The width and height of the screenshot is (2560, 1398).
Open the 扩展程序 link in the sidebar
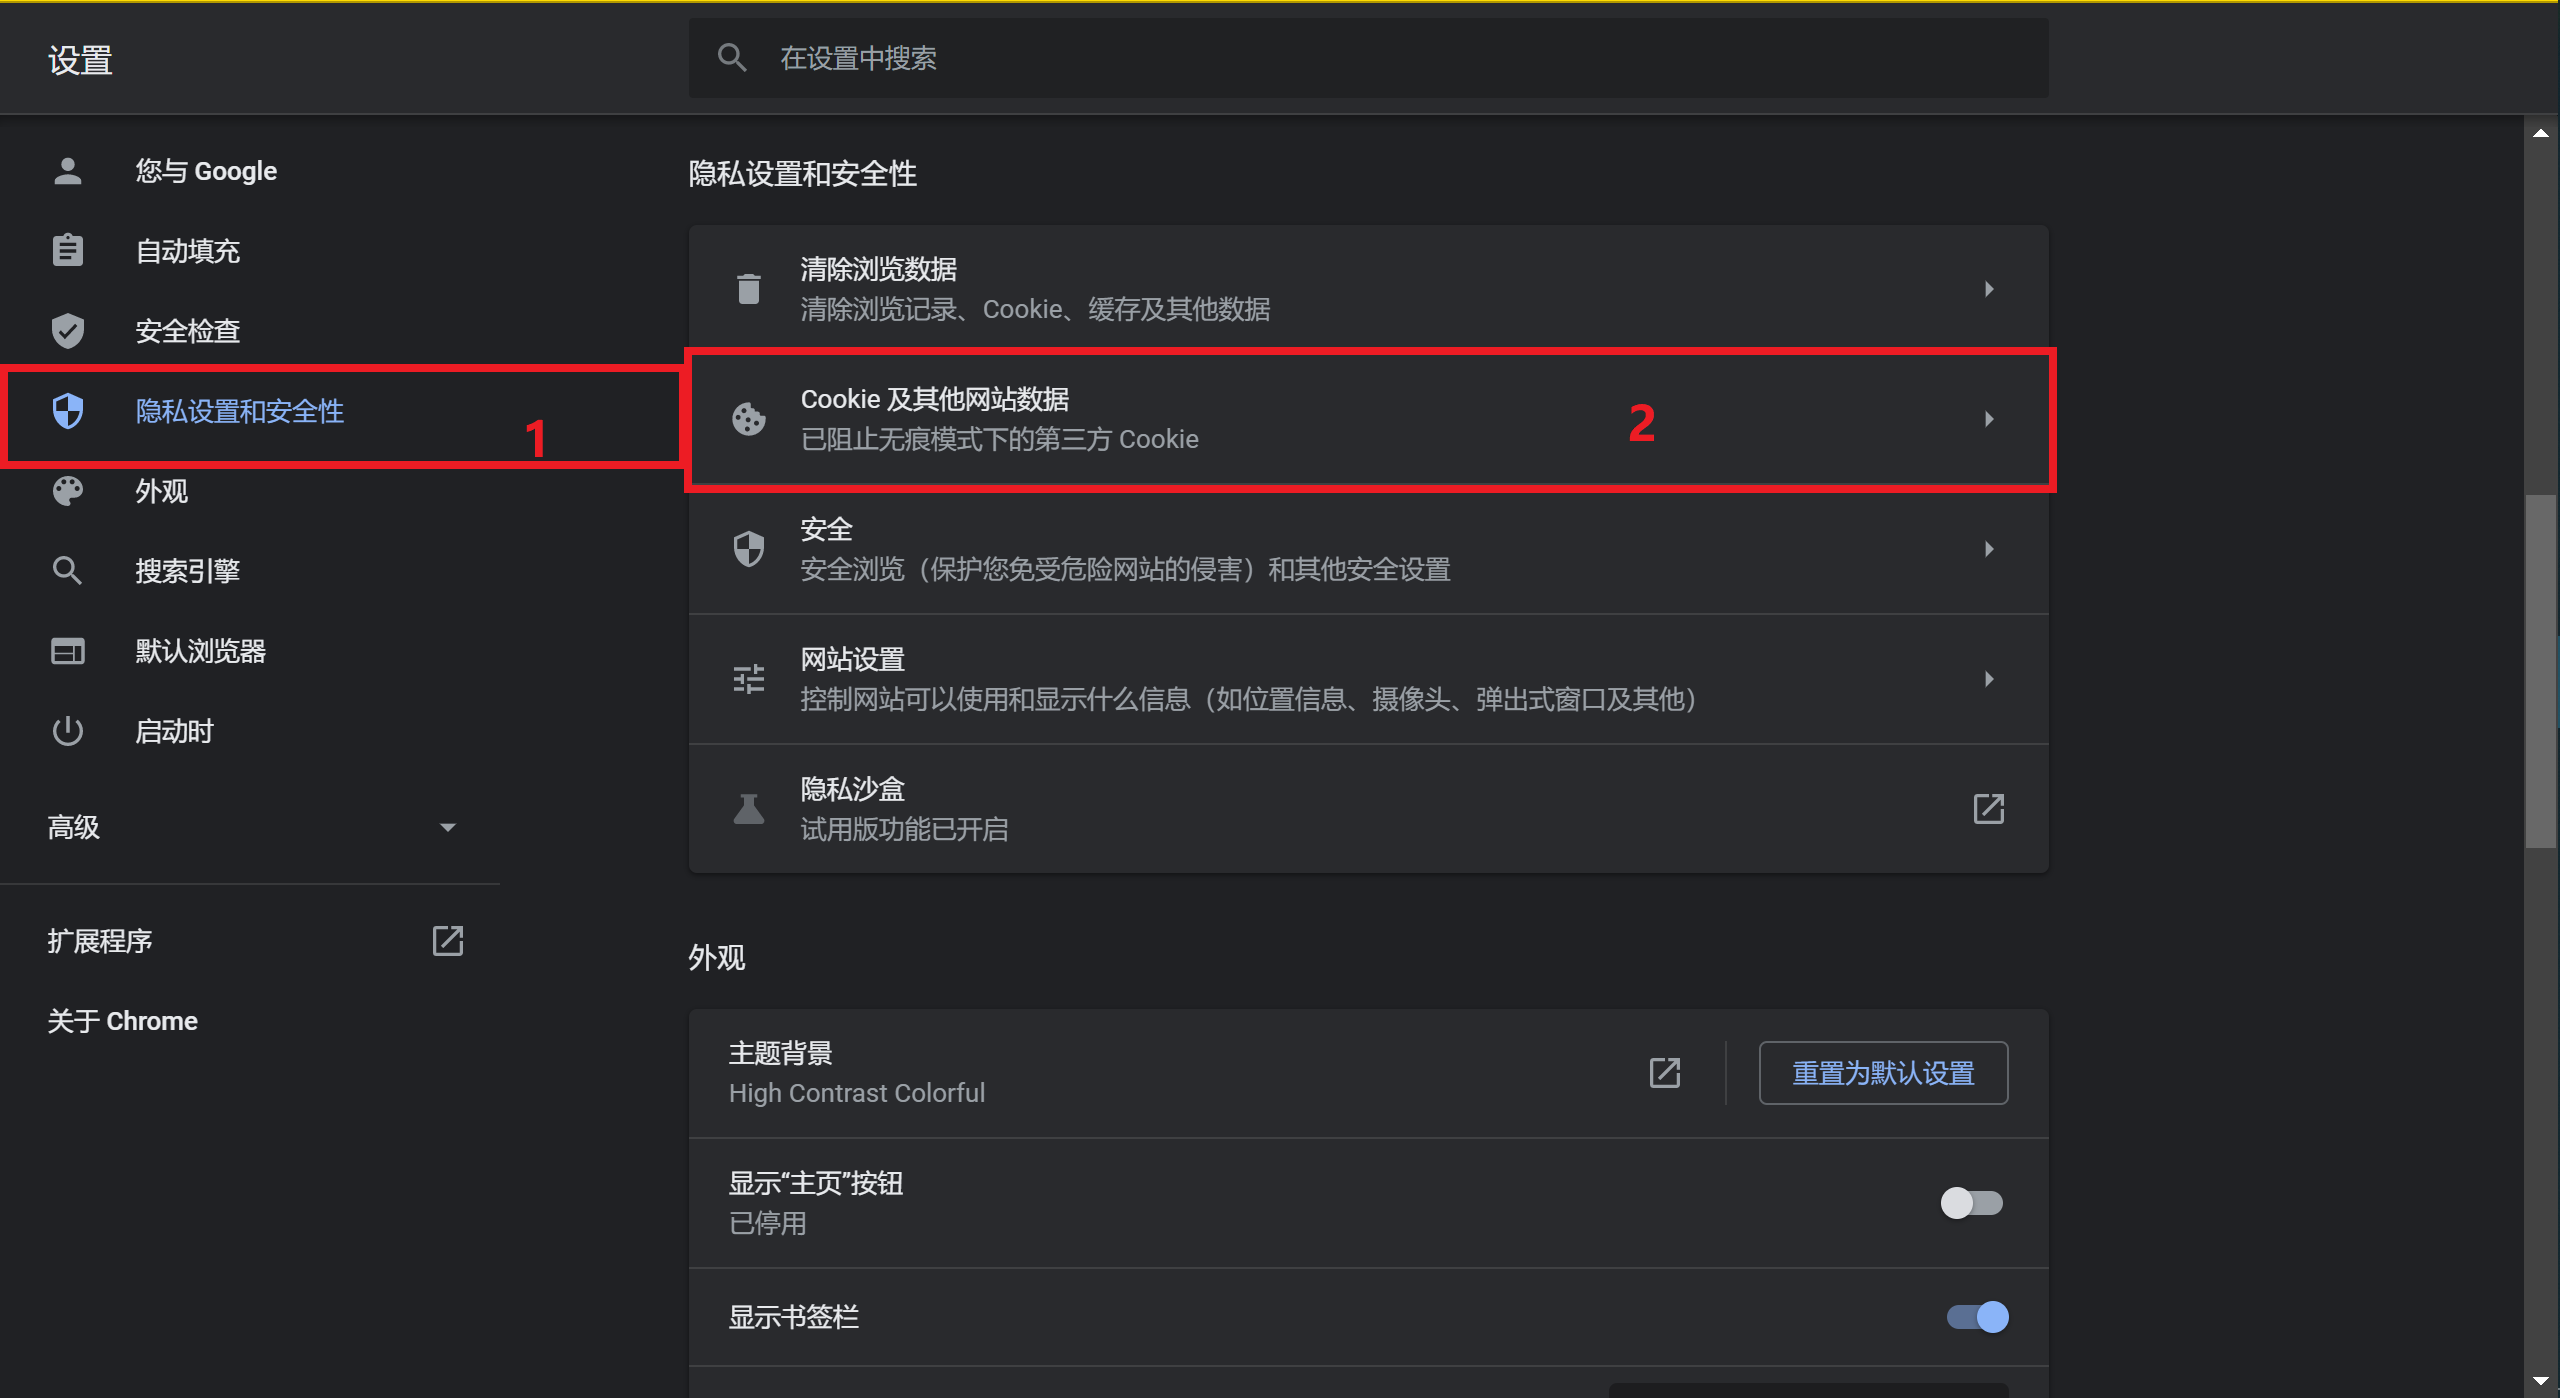coord(100,941)
